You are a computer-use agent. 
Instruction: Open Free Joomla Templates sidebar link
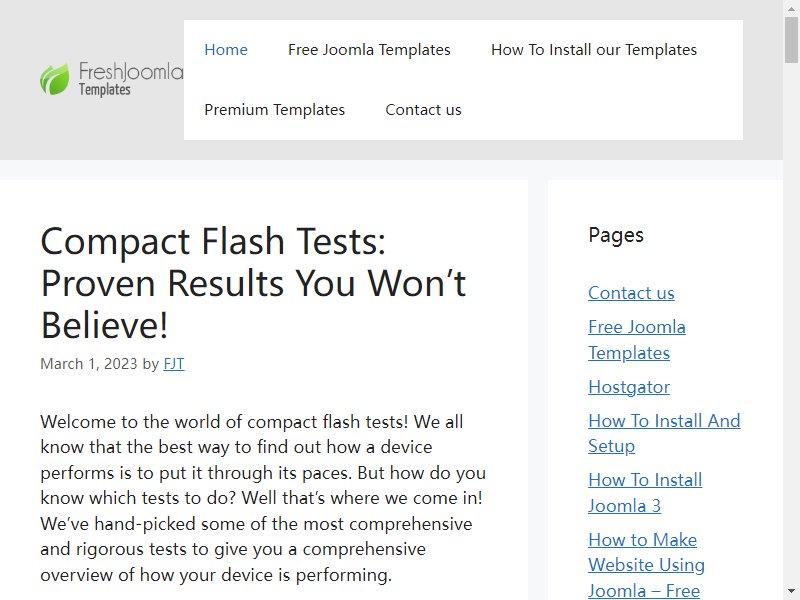pyautogui.click(x=637, y=340)
